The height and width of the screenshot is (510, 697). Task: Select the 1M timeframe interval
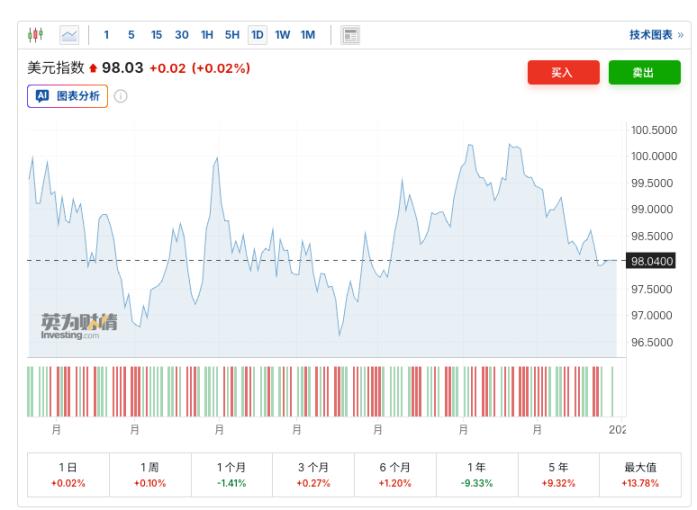click(308, 35)
